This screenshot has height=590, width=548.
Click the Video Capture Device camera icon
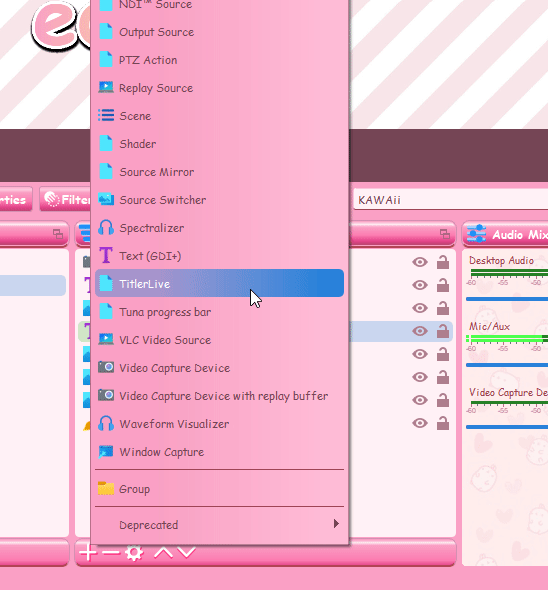click(106, 367)
